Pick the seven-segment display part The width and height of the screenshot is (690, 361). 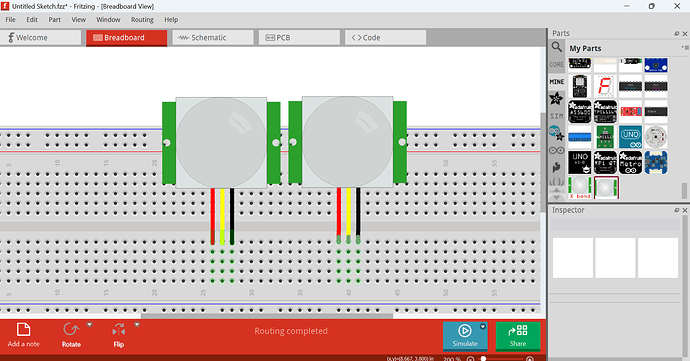pyautogui.click(x=605, y=86)
